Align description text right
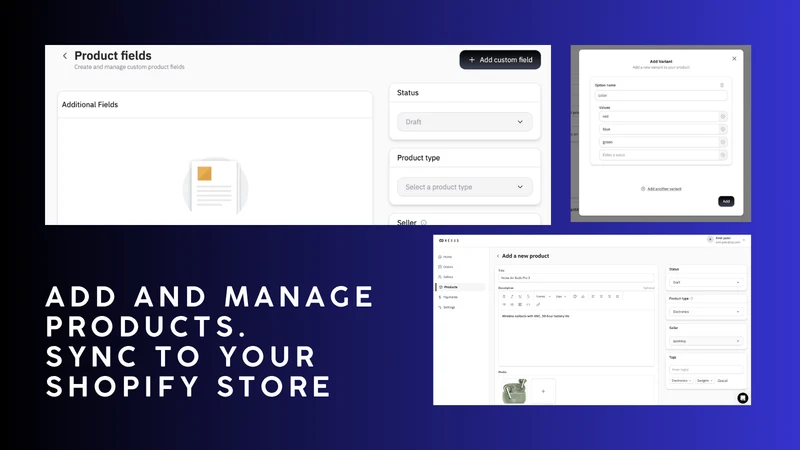This screenshot has width=800, height=450. (x=609, y=296)
